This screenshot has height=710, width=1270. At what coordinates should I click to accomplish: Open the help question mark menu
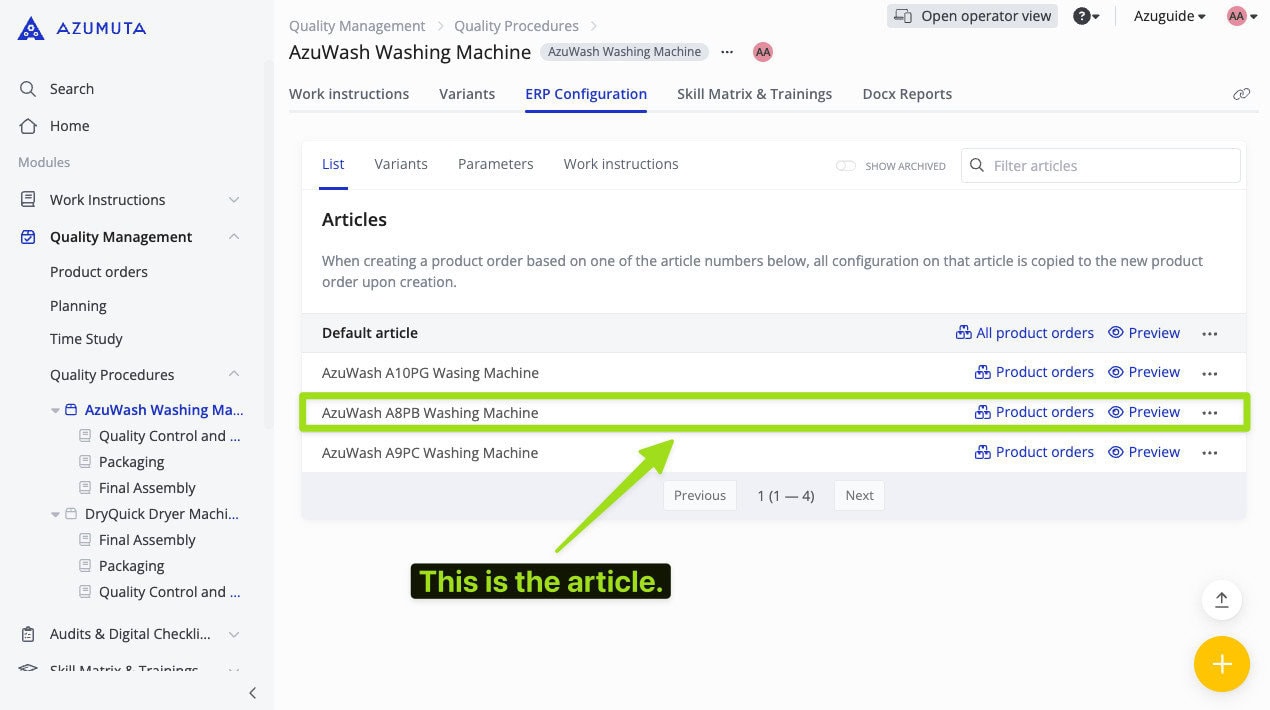[1084, 16]
